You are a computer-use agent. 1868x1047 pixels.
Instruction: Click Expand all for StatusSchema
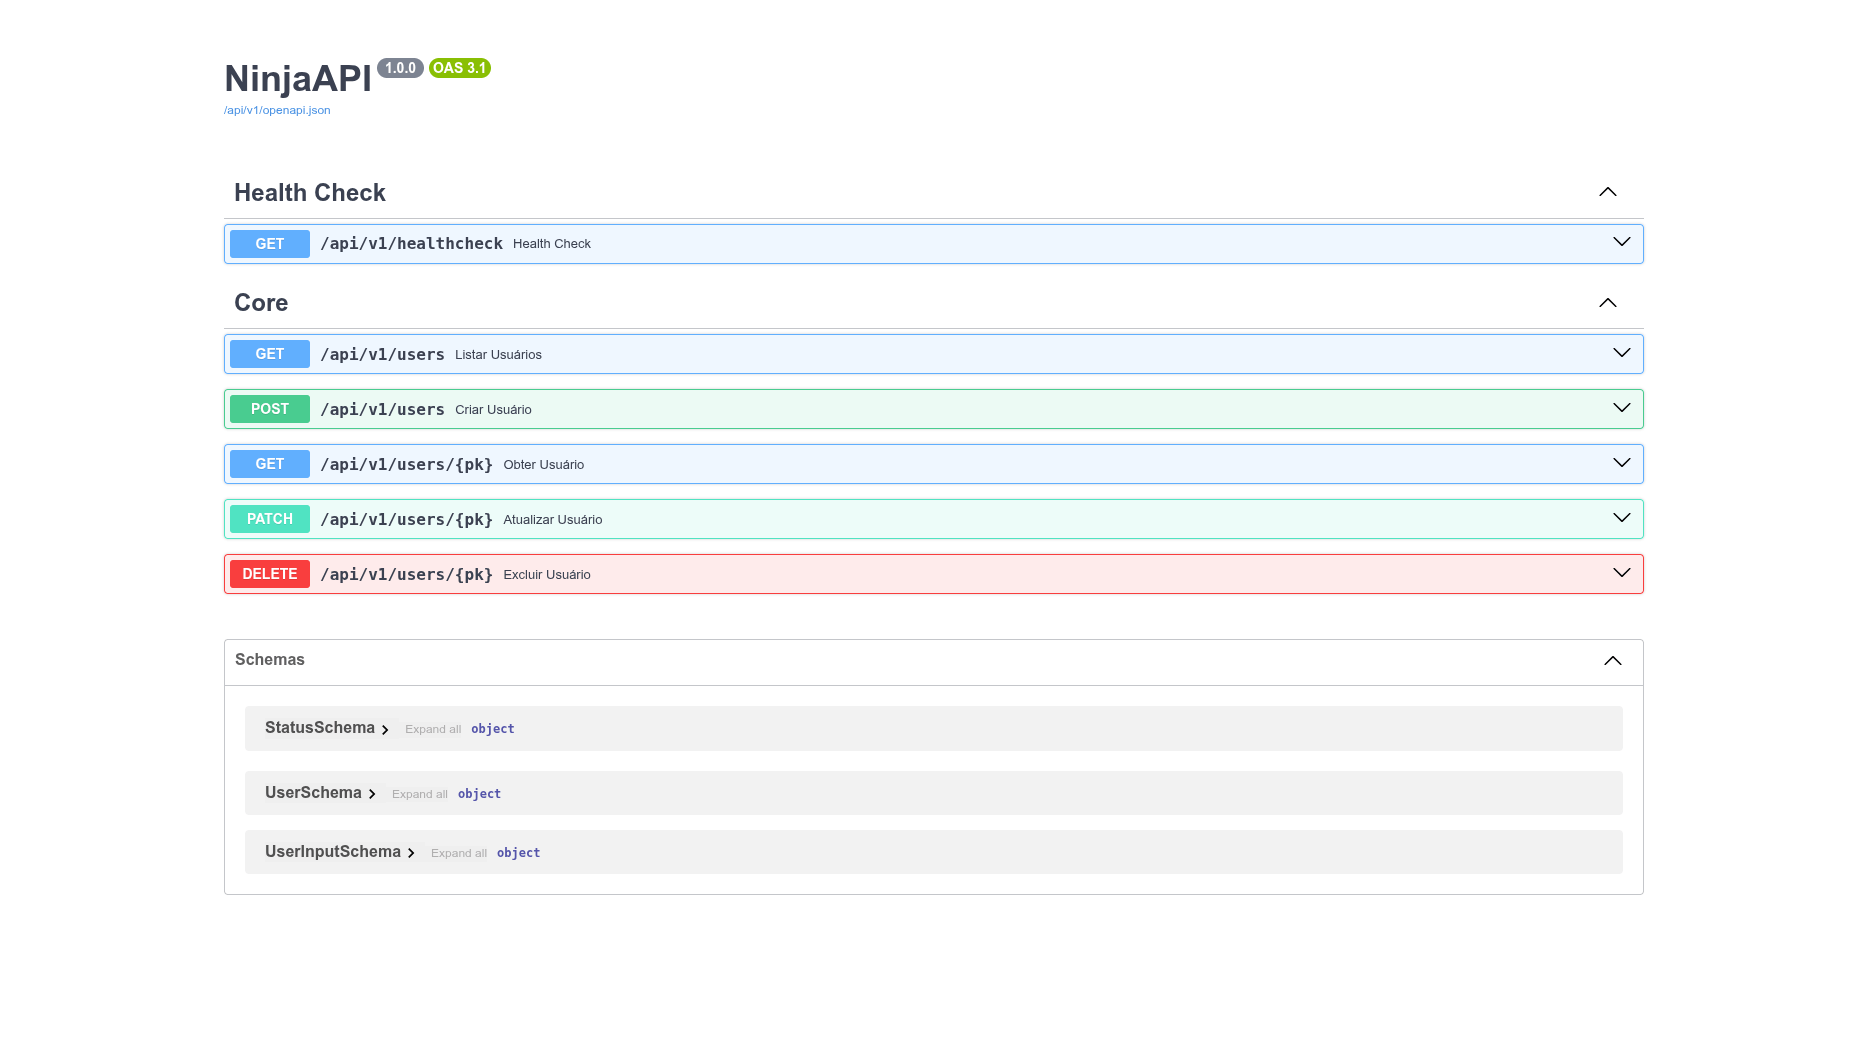point(433,729)
